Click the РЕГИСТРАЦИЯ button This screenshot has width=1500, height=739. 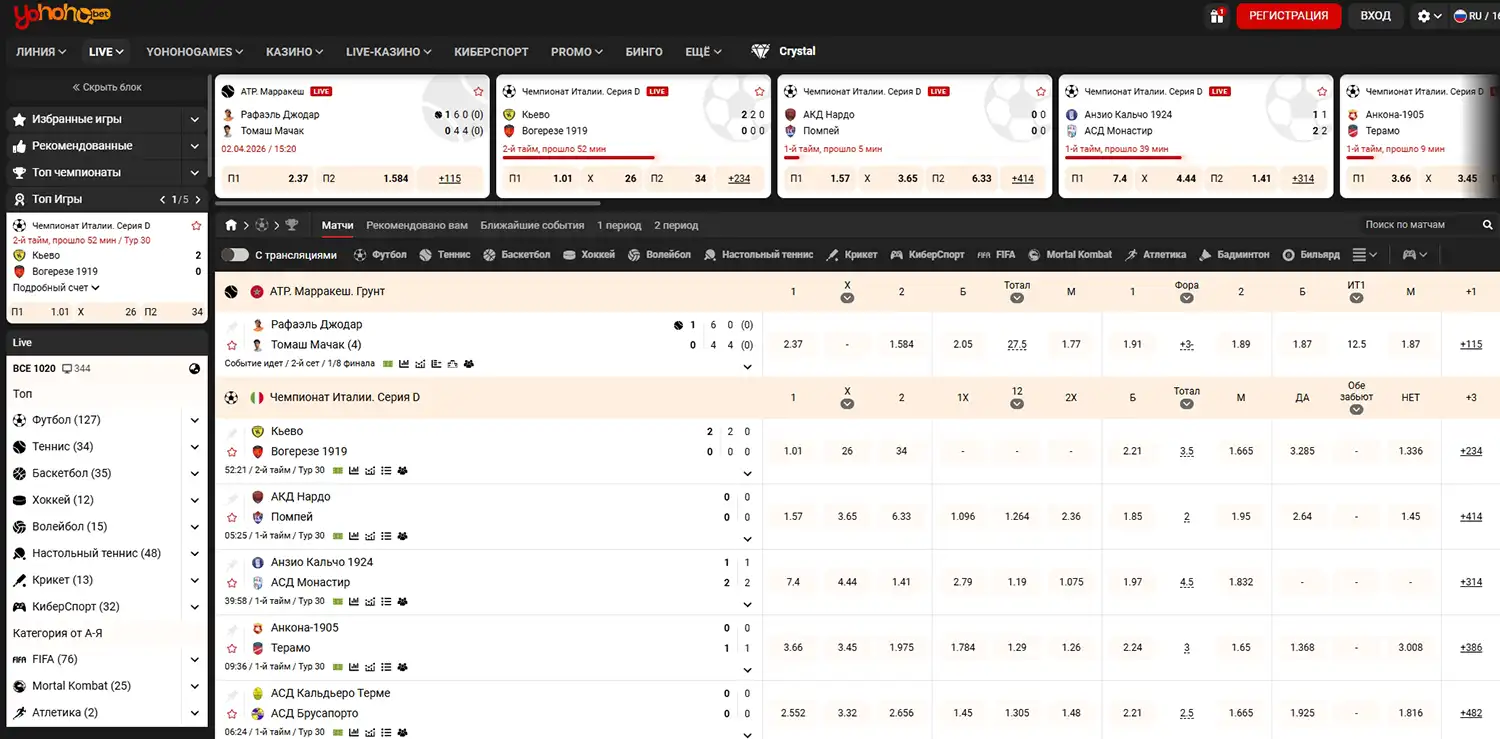tap(1288, 16)
